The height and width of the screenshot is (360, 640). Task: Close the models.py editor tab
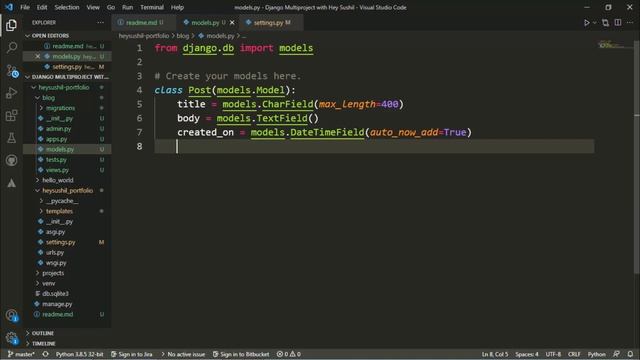pyautogui.click(x=232, y=23)
